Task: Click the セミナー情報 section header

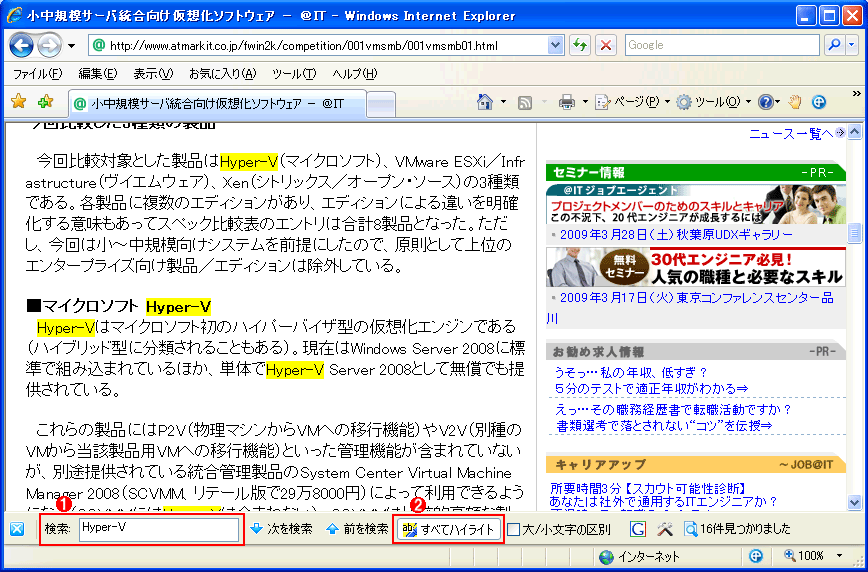Action: point(696,172)
